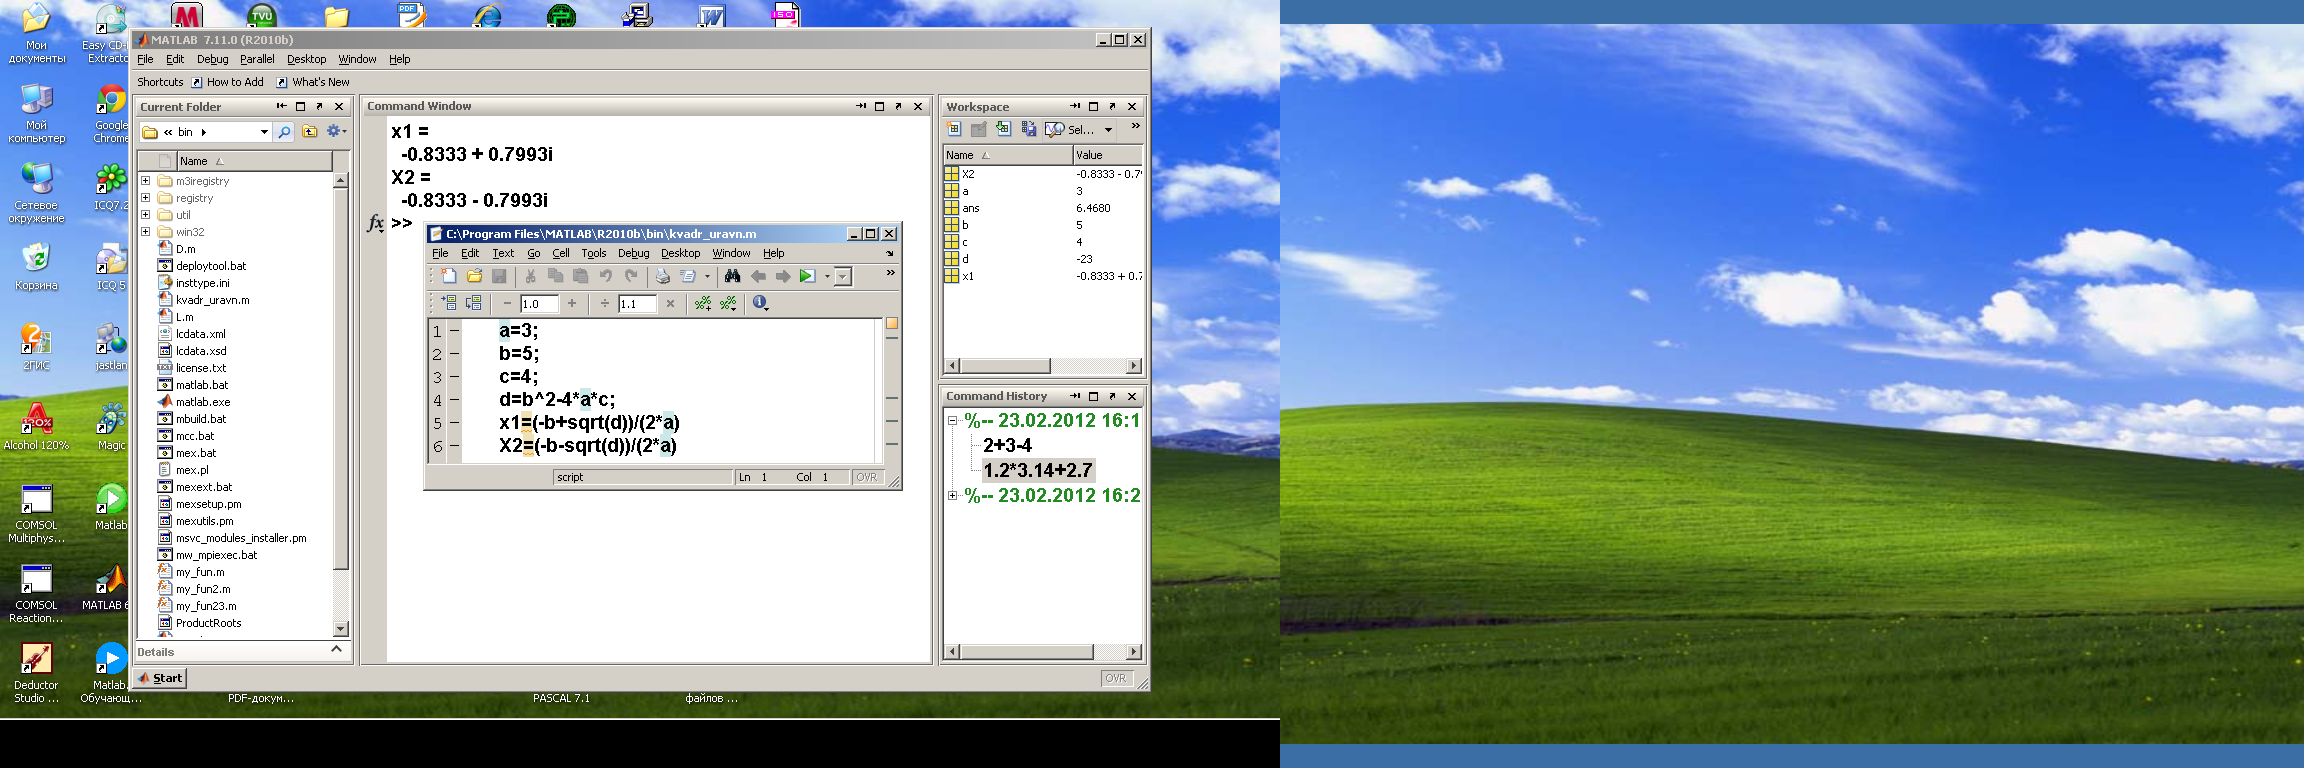Sort Workspace by Name column
The height and width of the screenshot is (768, 2304).
[x=1007, y=155]
